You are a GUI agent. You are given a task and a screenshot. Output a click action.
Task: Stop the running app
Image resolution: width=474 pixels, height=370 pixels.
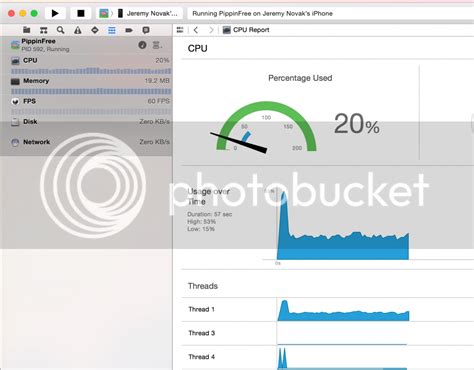tap(81, 13)
